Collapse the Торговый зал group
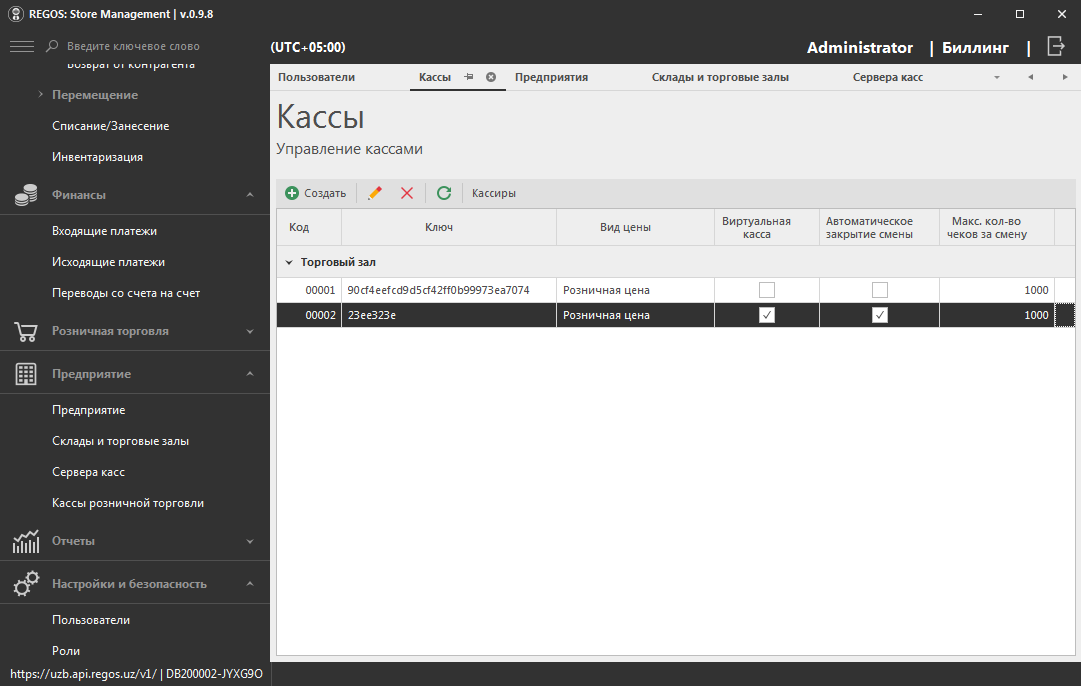Screen dimensions: 1081x686 [289, 263]
